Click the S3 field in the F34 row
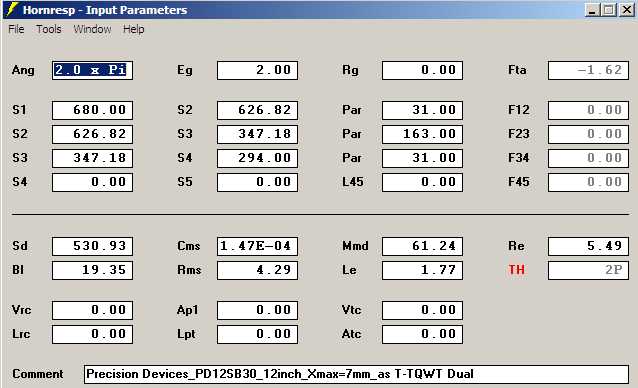This screenshot has height=388, width=638. 92,158
